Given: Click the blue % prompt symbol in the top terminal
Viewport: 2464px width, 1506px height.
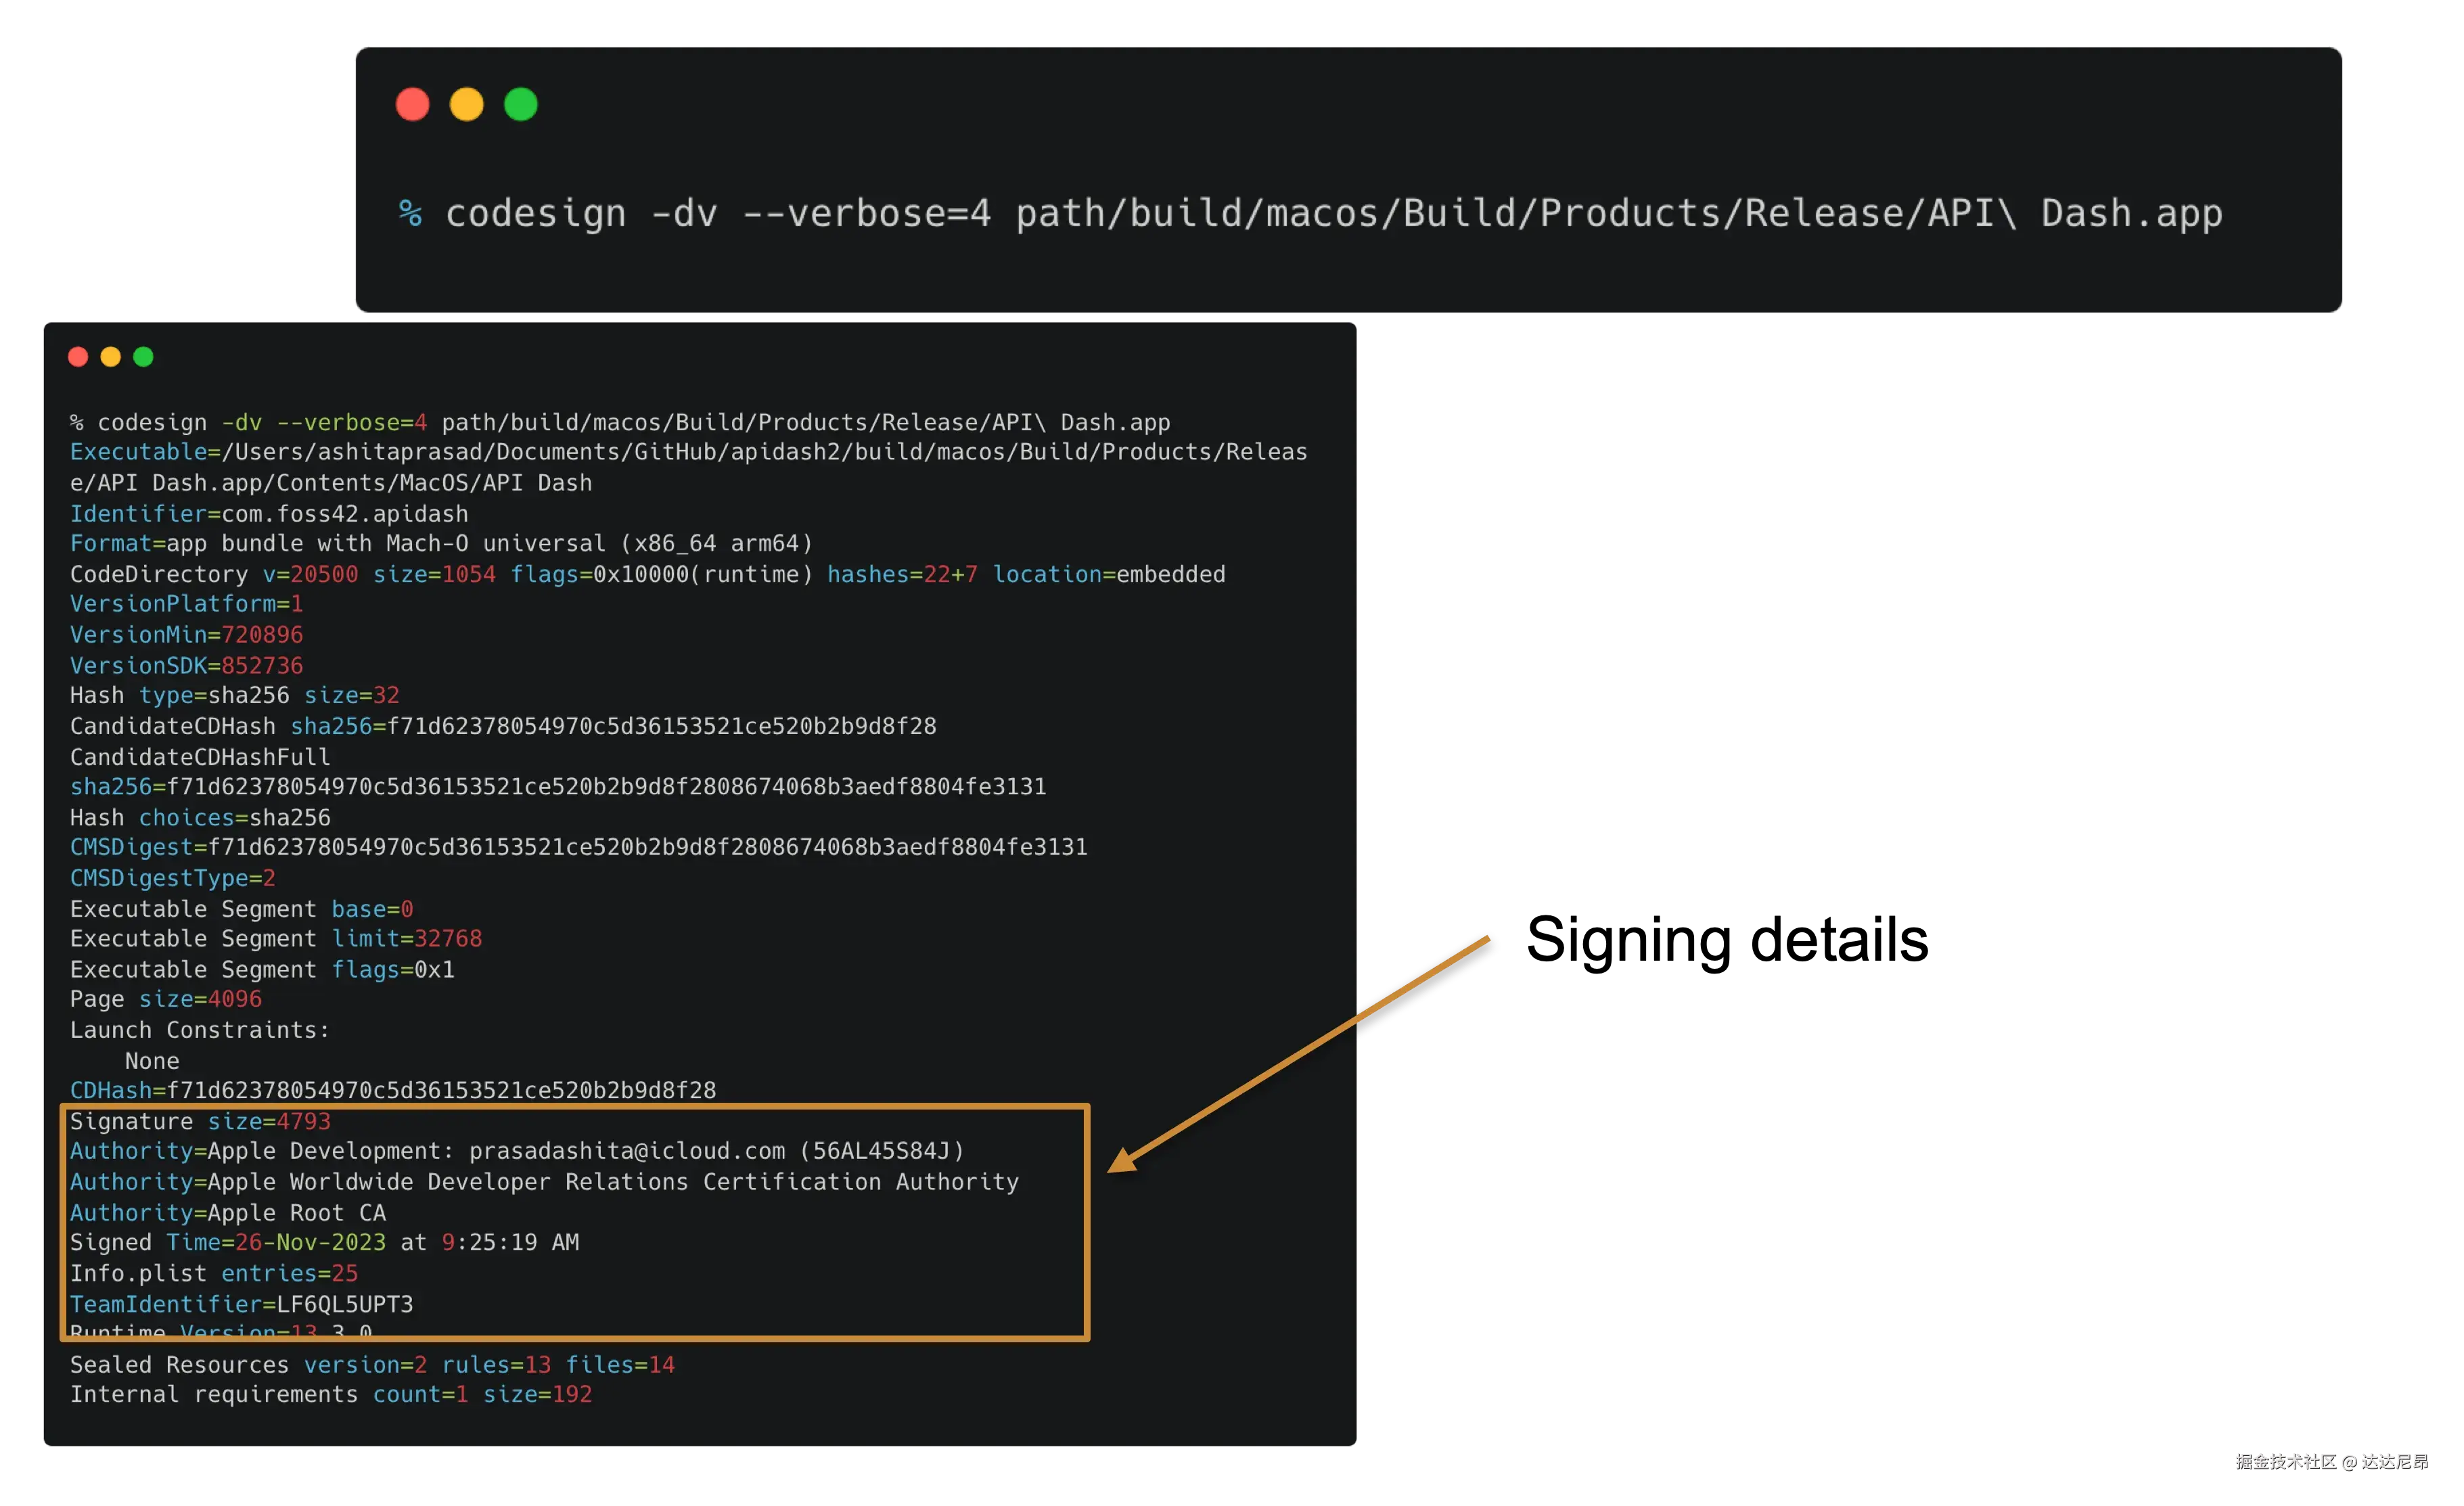Looking at the screenshot, I should point(410,213).
